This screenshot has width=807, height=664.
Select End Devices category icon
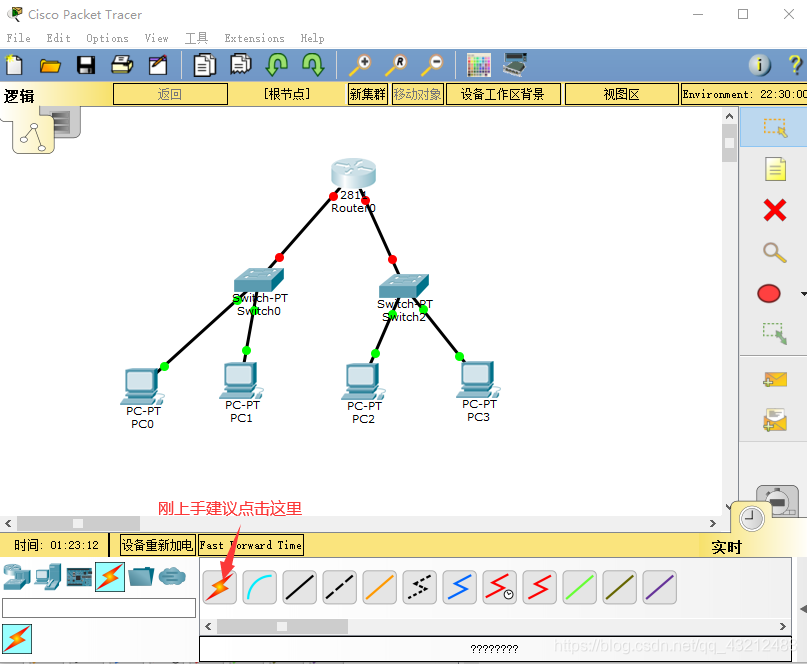pyautogui.click(x=48, y=576)
